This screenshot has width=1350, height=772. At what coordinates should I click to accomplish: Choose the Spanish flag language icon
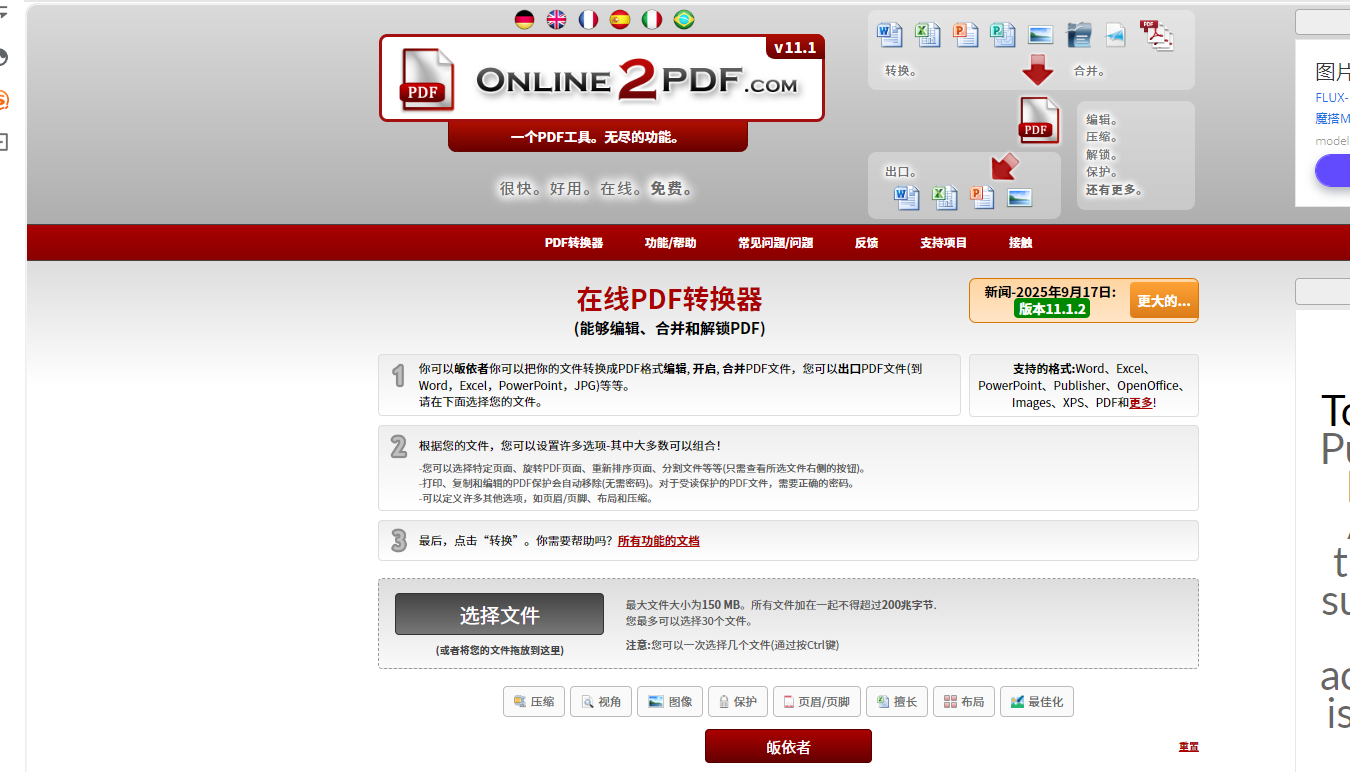pos(620,20)
